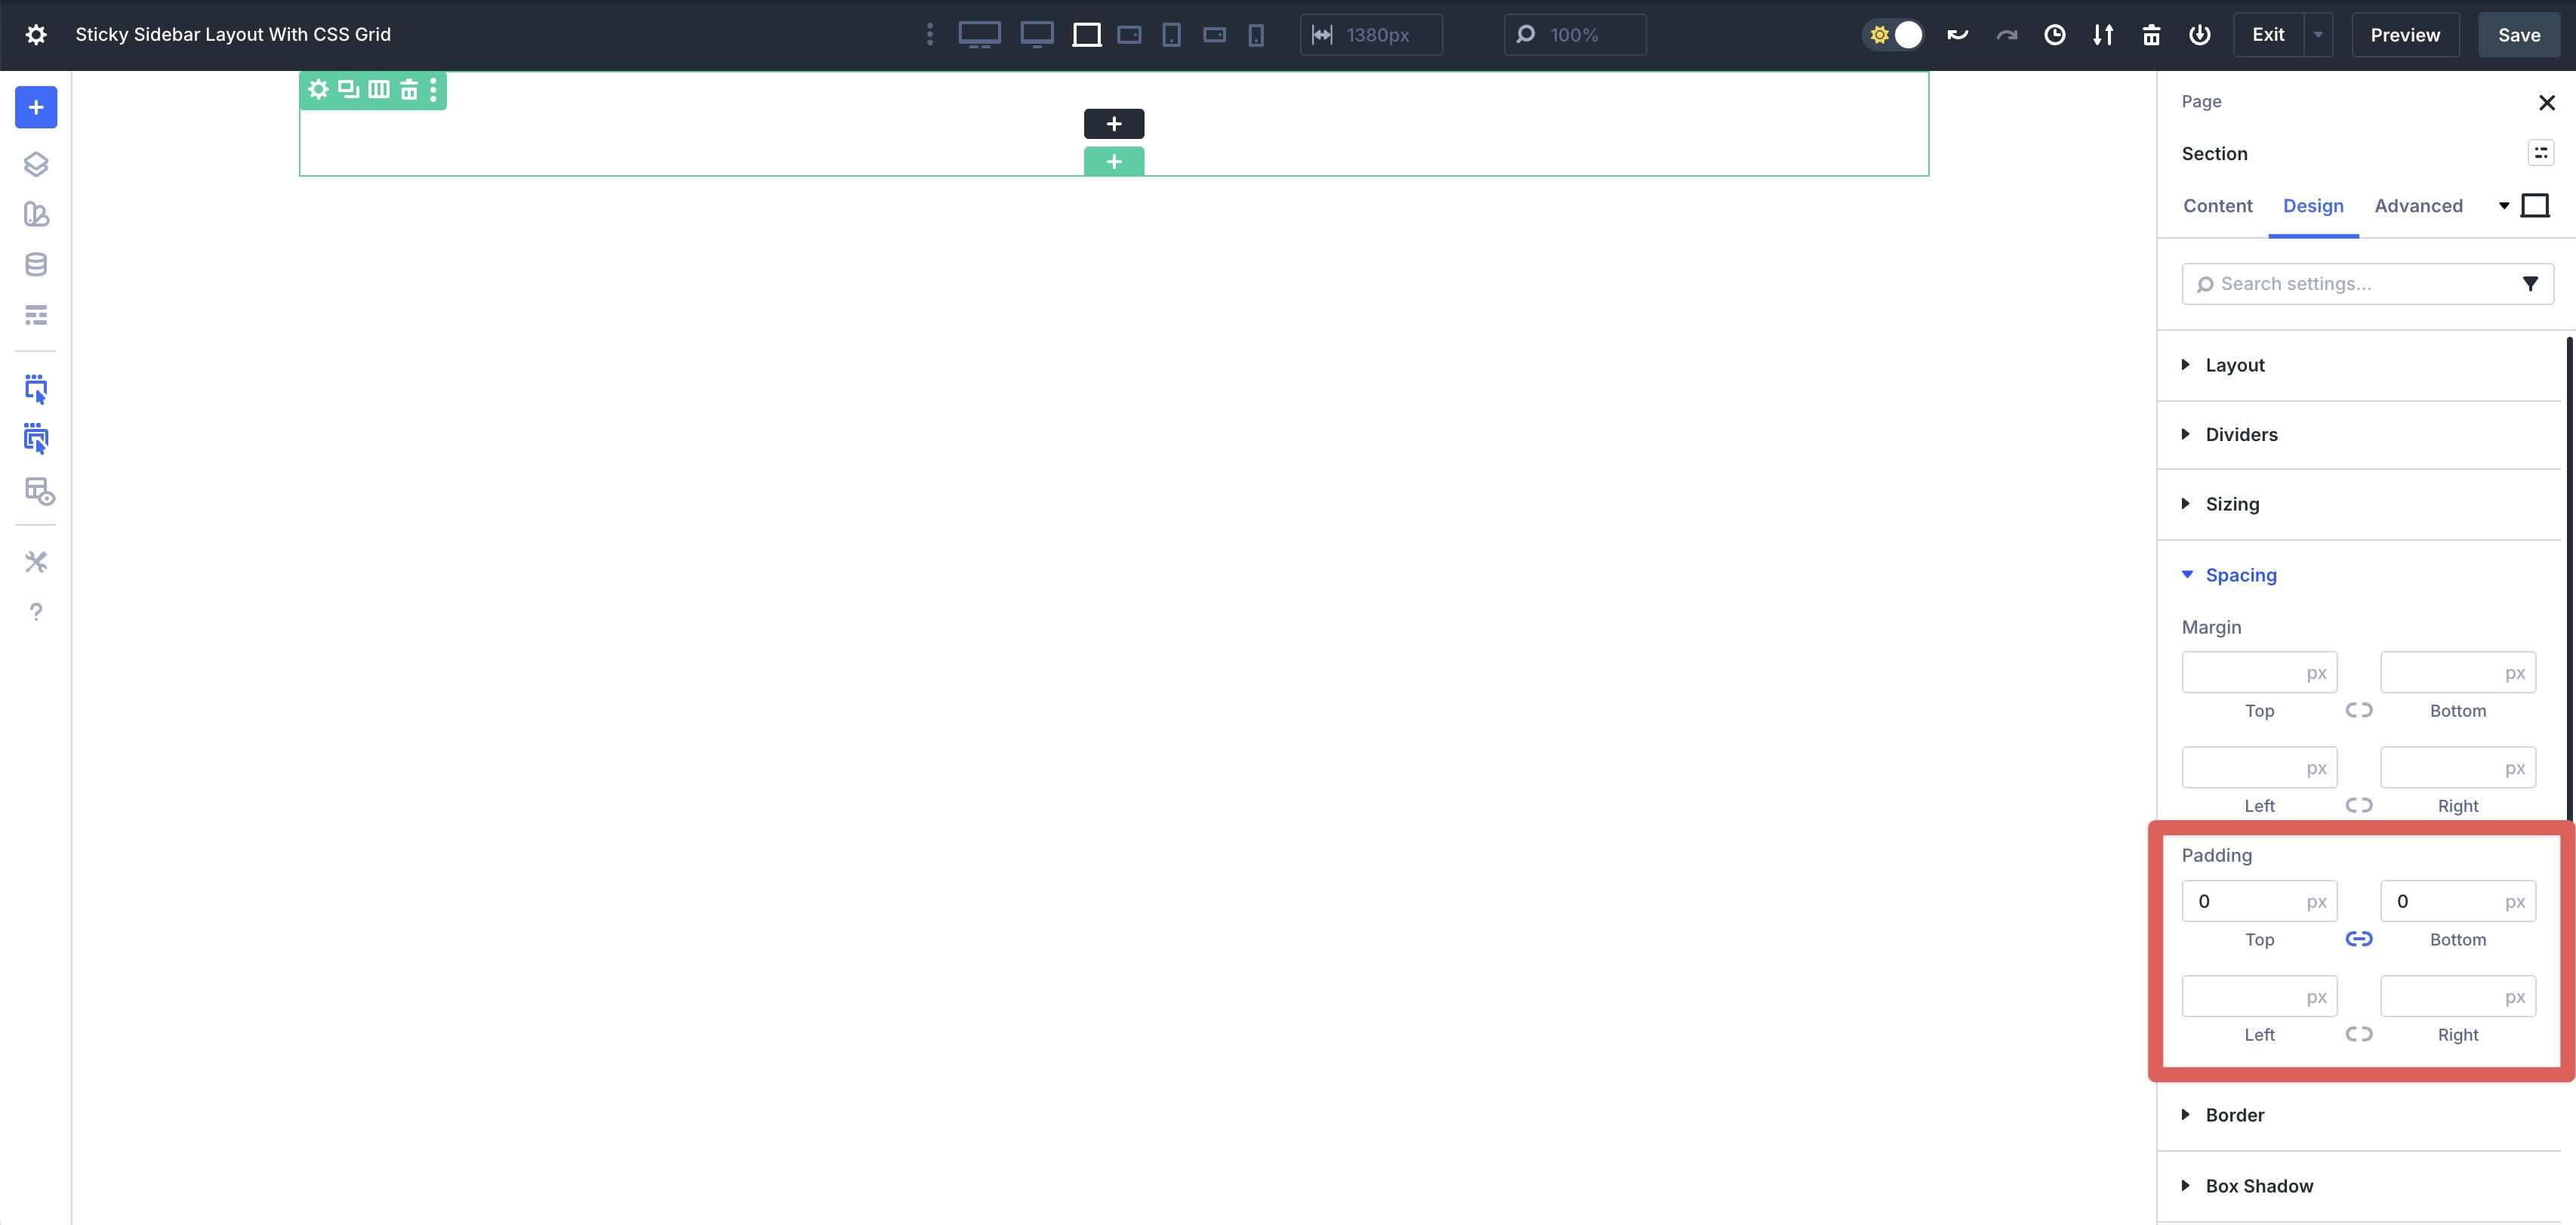Image resolution: width=2576 pixels, height=1225 pixels.
Task: Open the Library panel in the sidebar
Action: click(36, 214)
